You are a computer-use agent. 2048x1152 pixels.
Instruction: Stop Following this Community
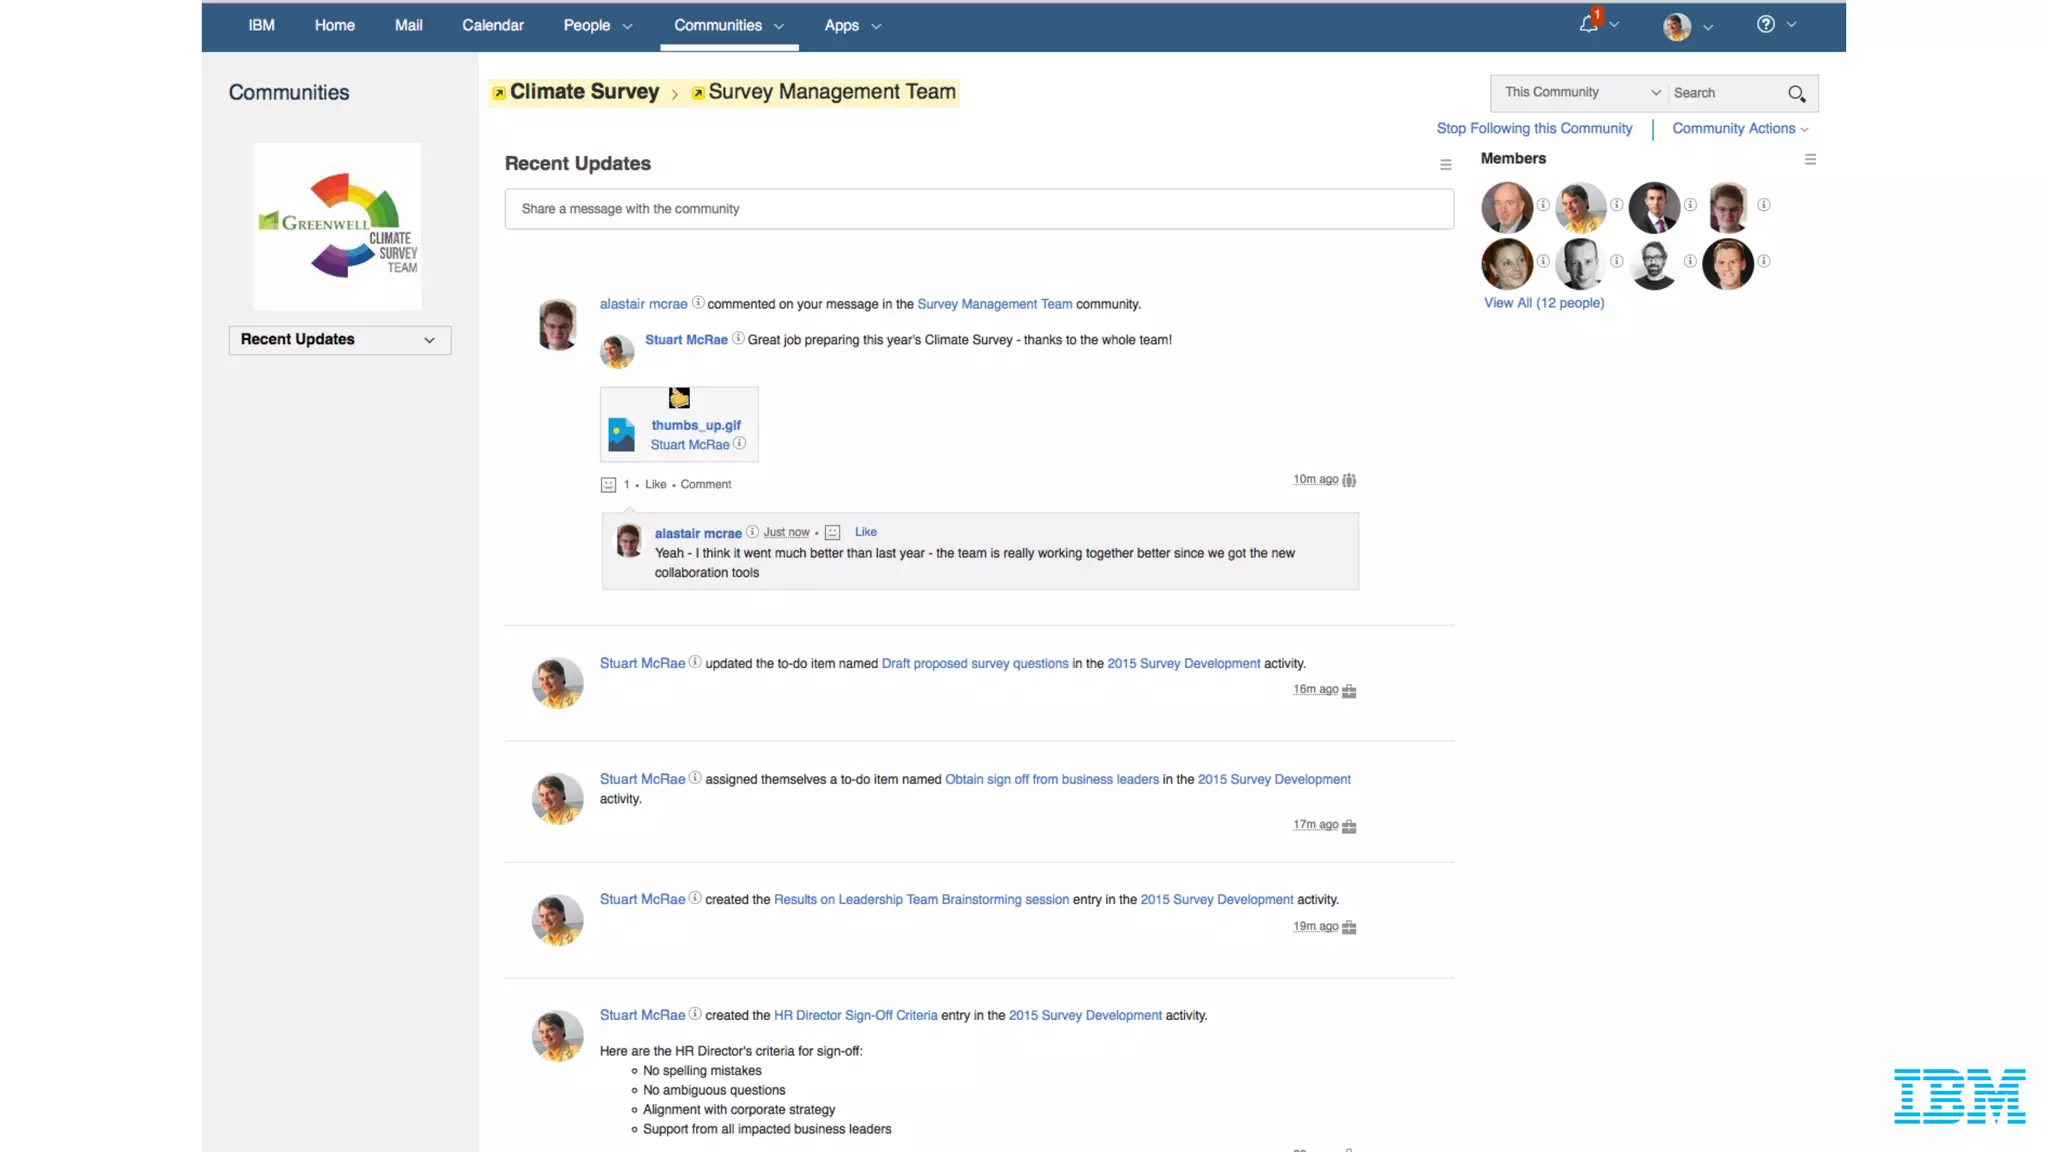coord(1534,129)
